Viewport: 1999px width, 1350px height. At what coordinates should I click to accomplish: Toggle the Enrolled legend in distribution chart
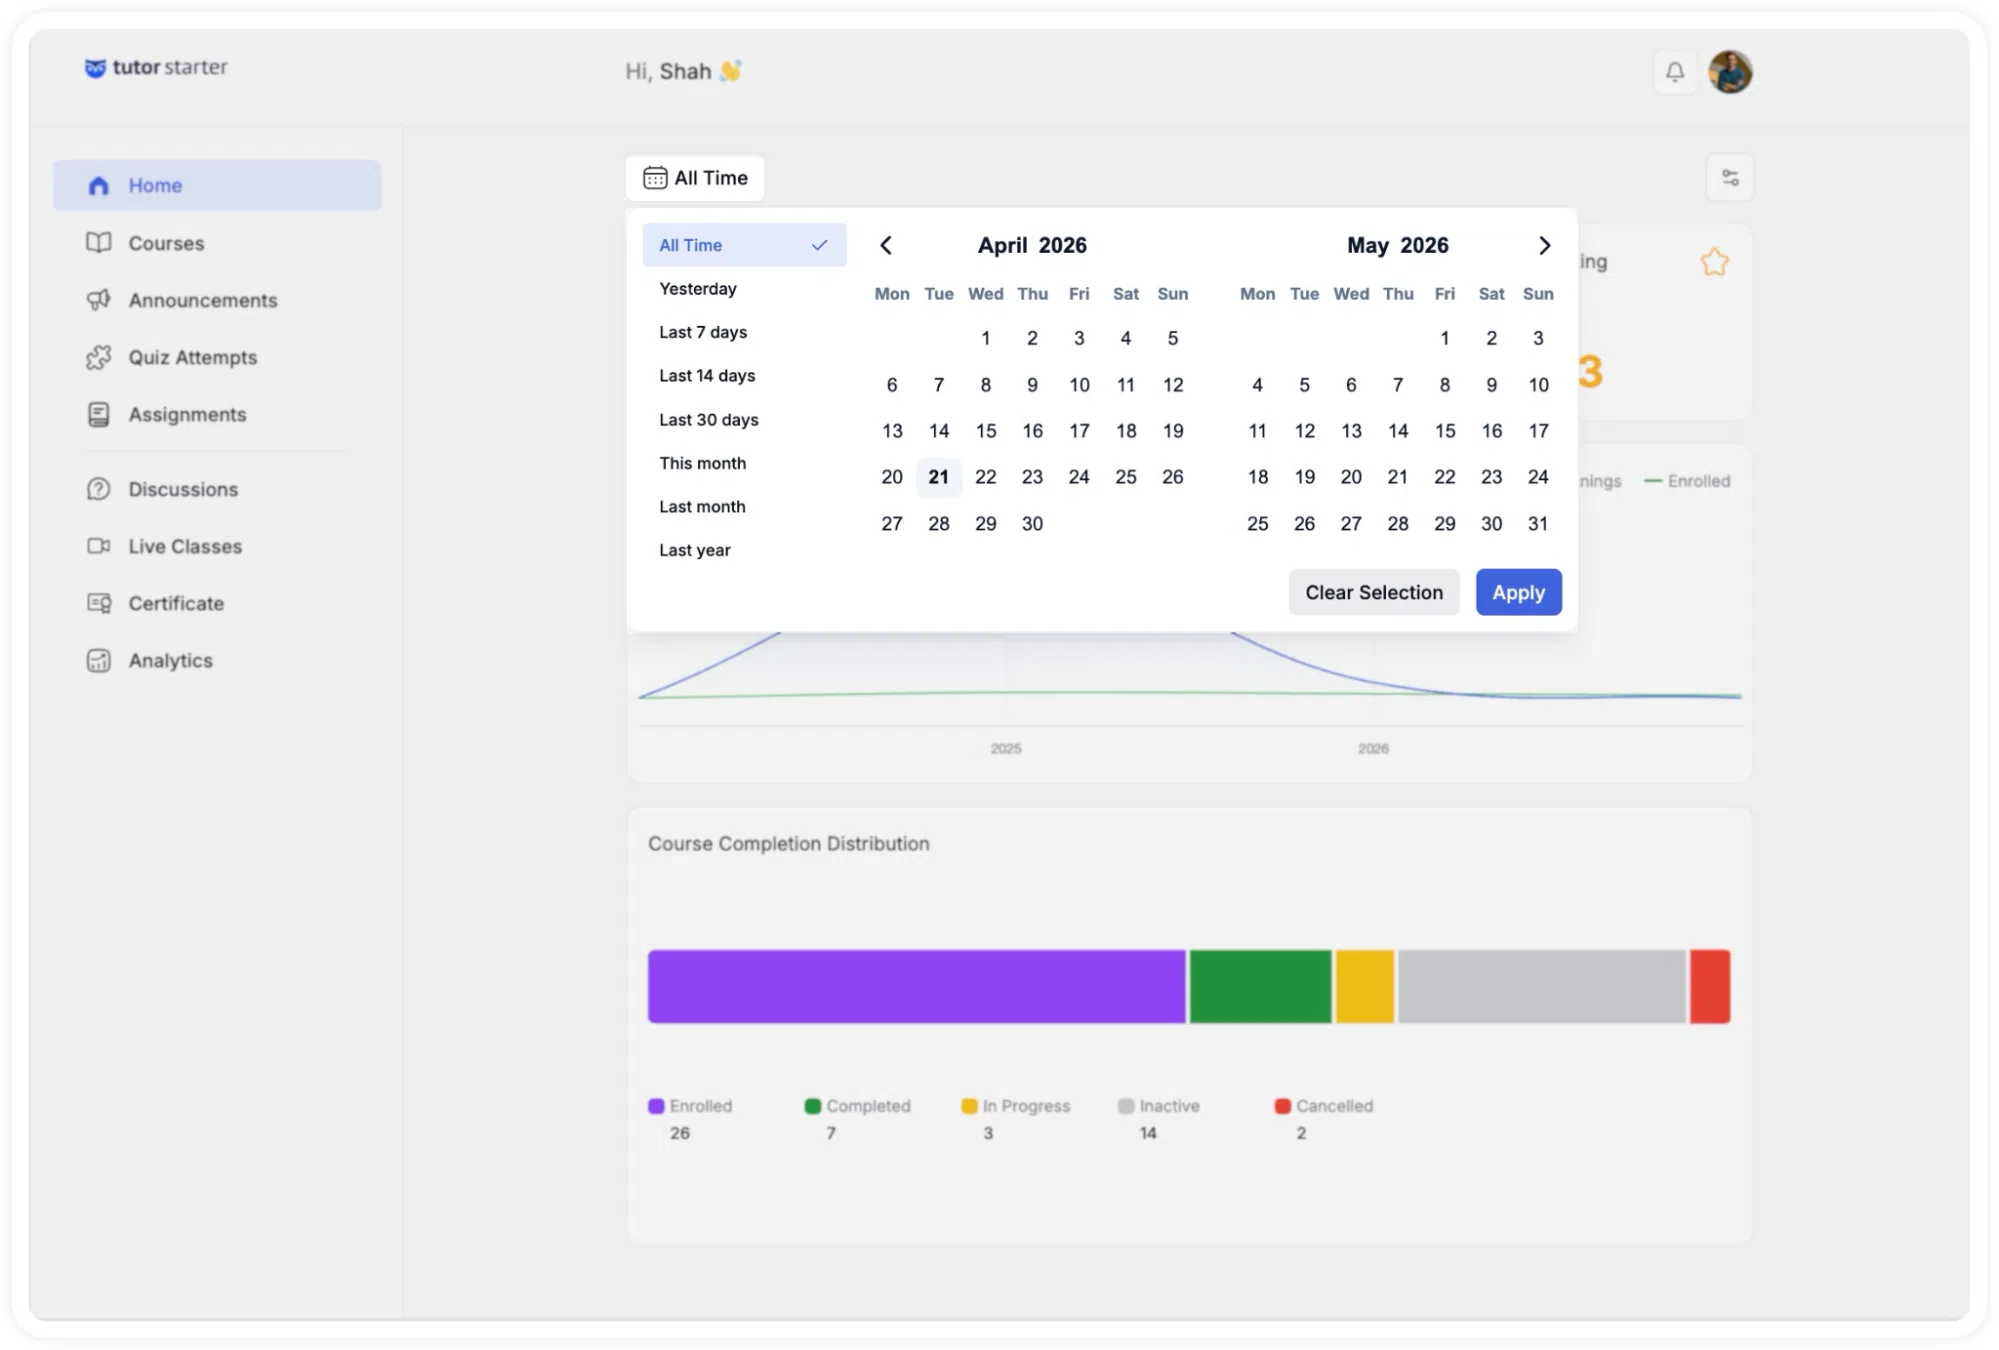(690, 1106)
